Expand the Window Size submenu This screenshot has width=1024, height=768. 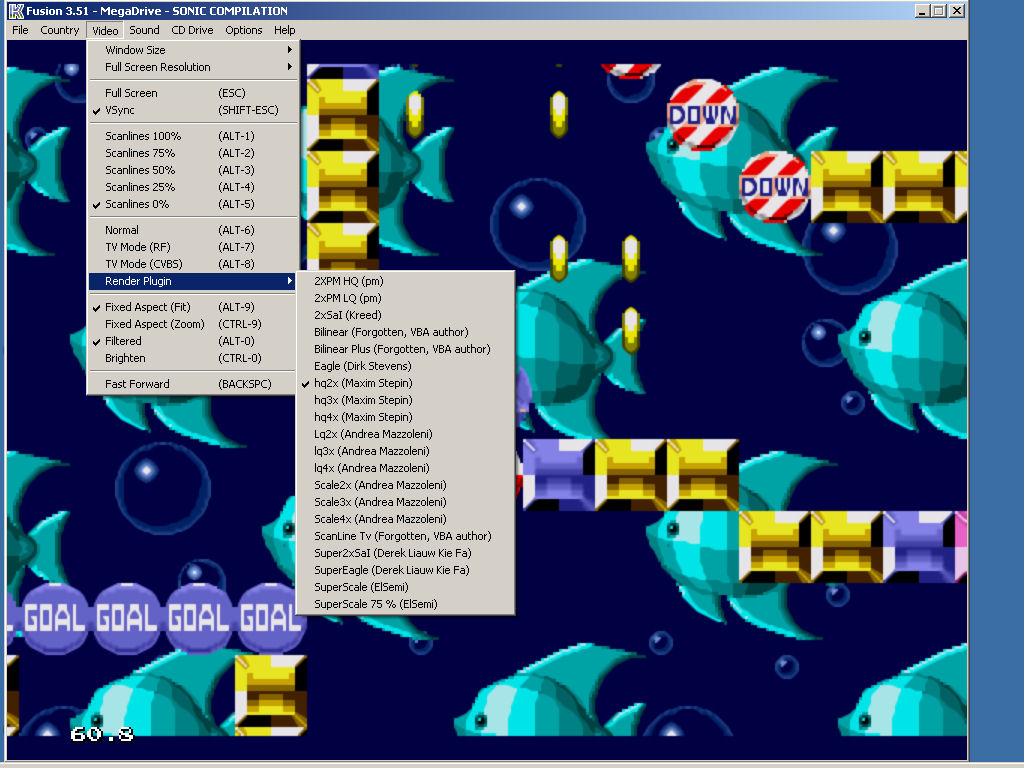pos(193,50)
